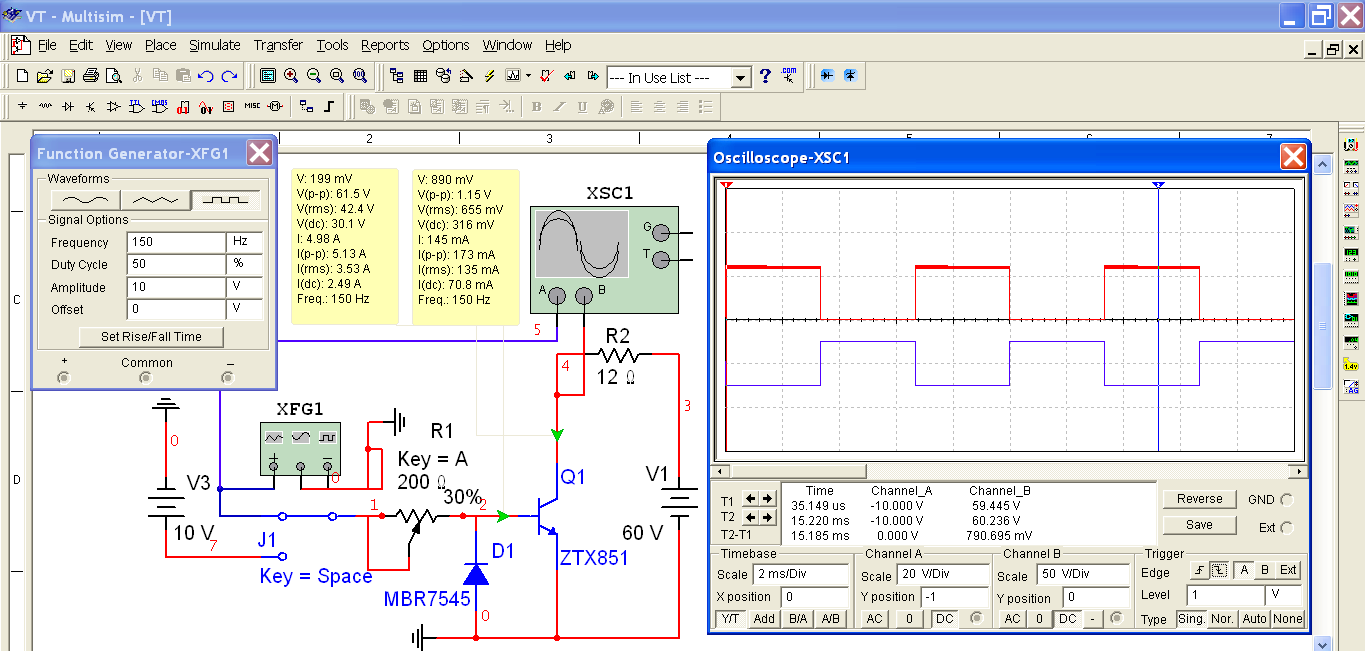Open the In Use List dropdown
The width and height of the screenshot is (1365, 651).
coord(740,77)
